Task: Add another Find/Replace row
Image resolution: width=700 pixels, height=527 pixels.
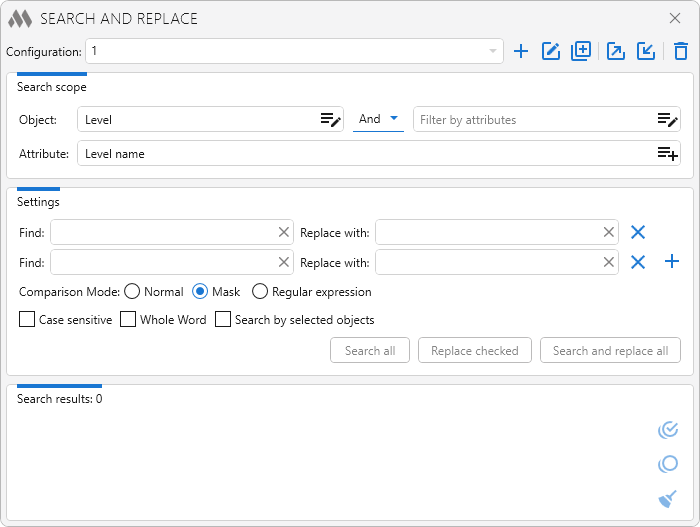Action: tap(672, 262)
